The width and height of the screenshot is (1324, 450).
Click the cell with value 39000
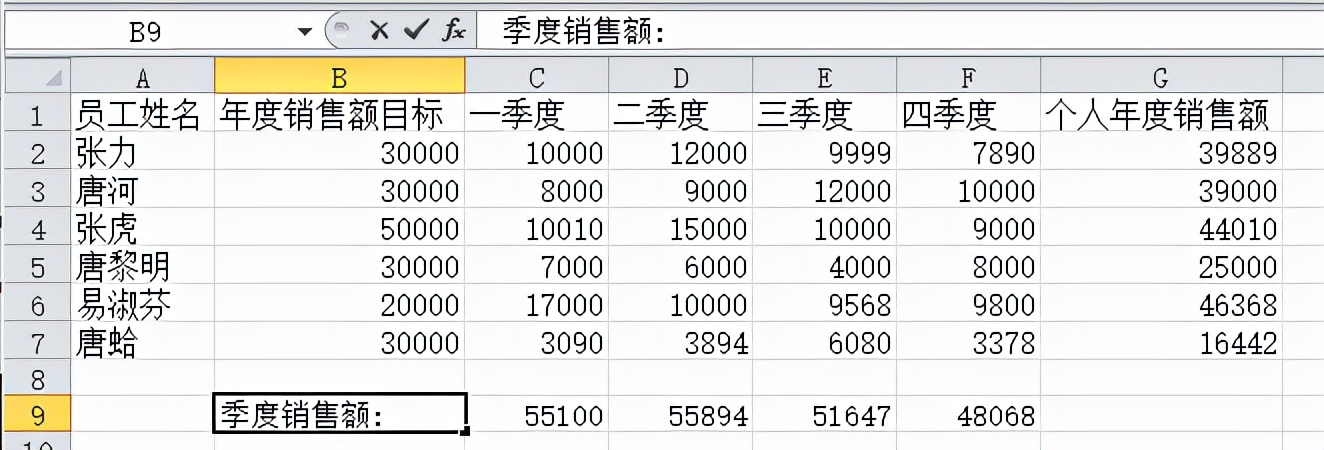1161,190
